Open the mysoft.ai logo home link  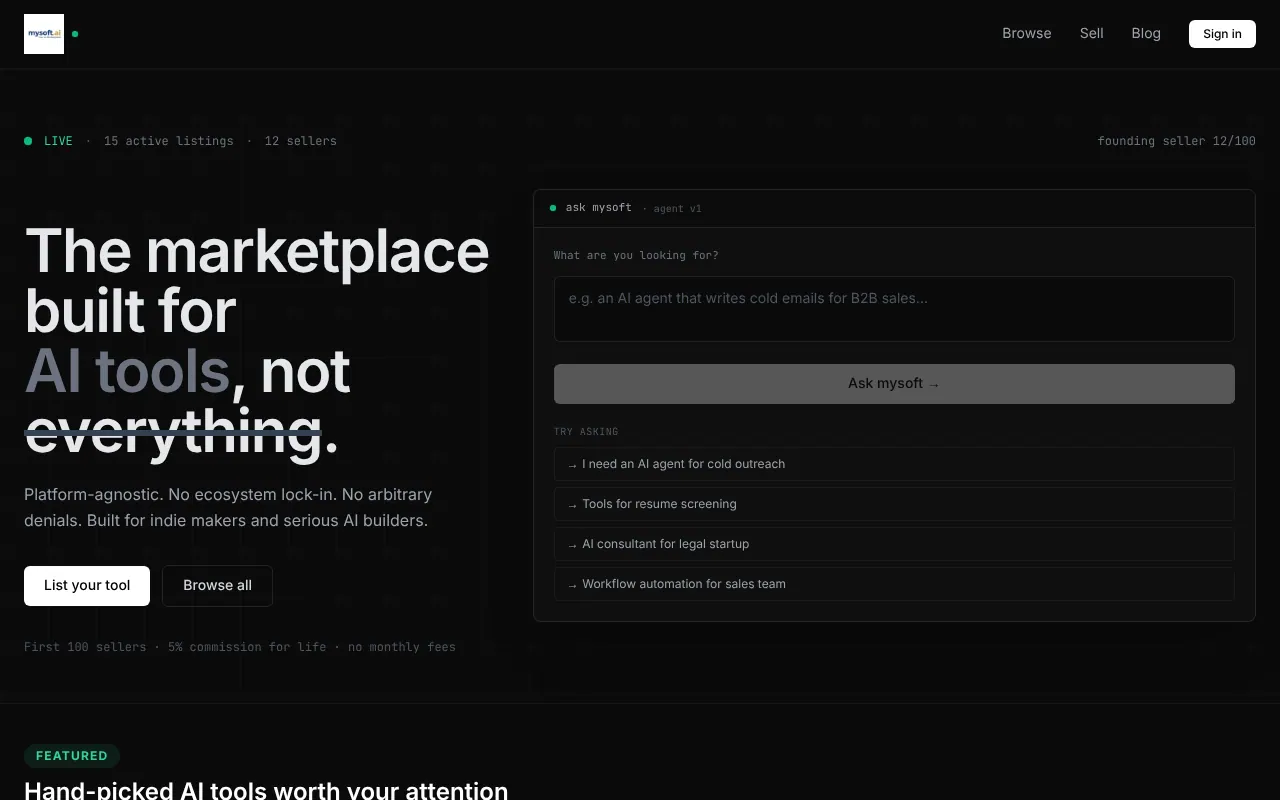44,34
